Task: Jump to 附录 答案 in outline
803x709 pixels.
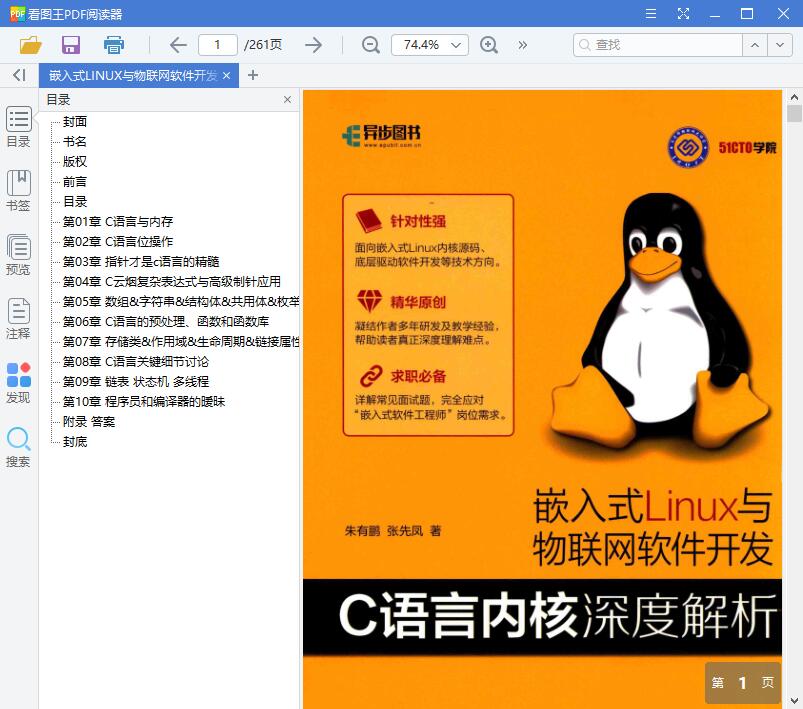Action: pyautogui.click(x=89, y=422)
